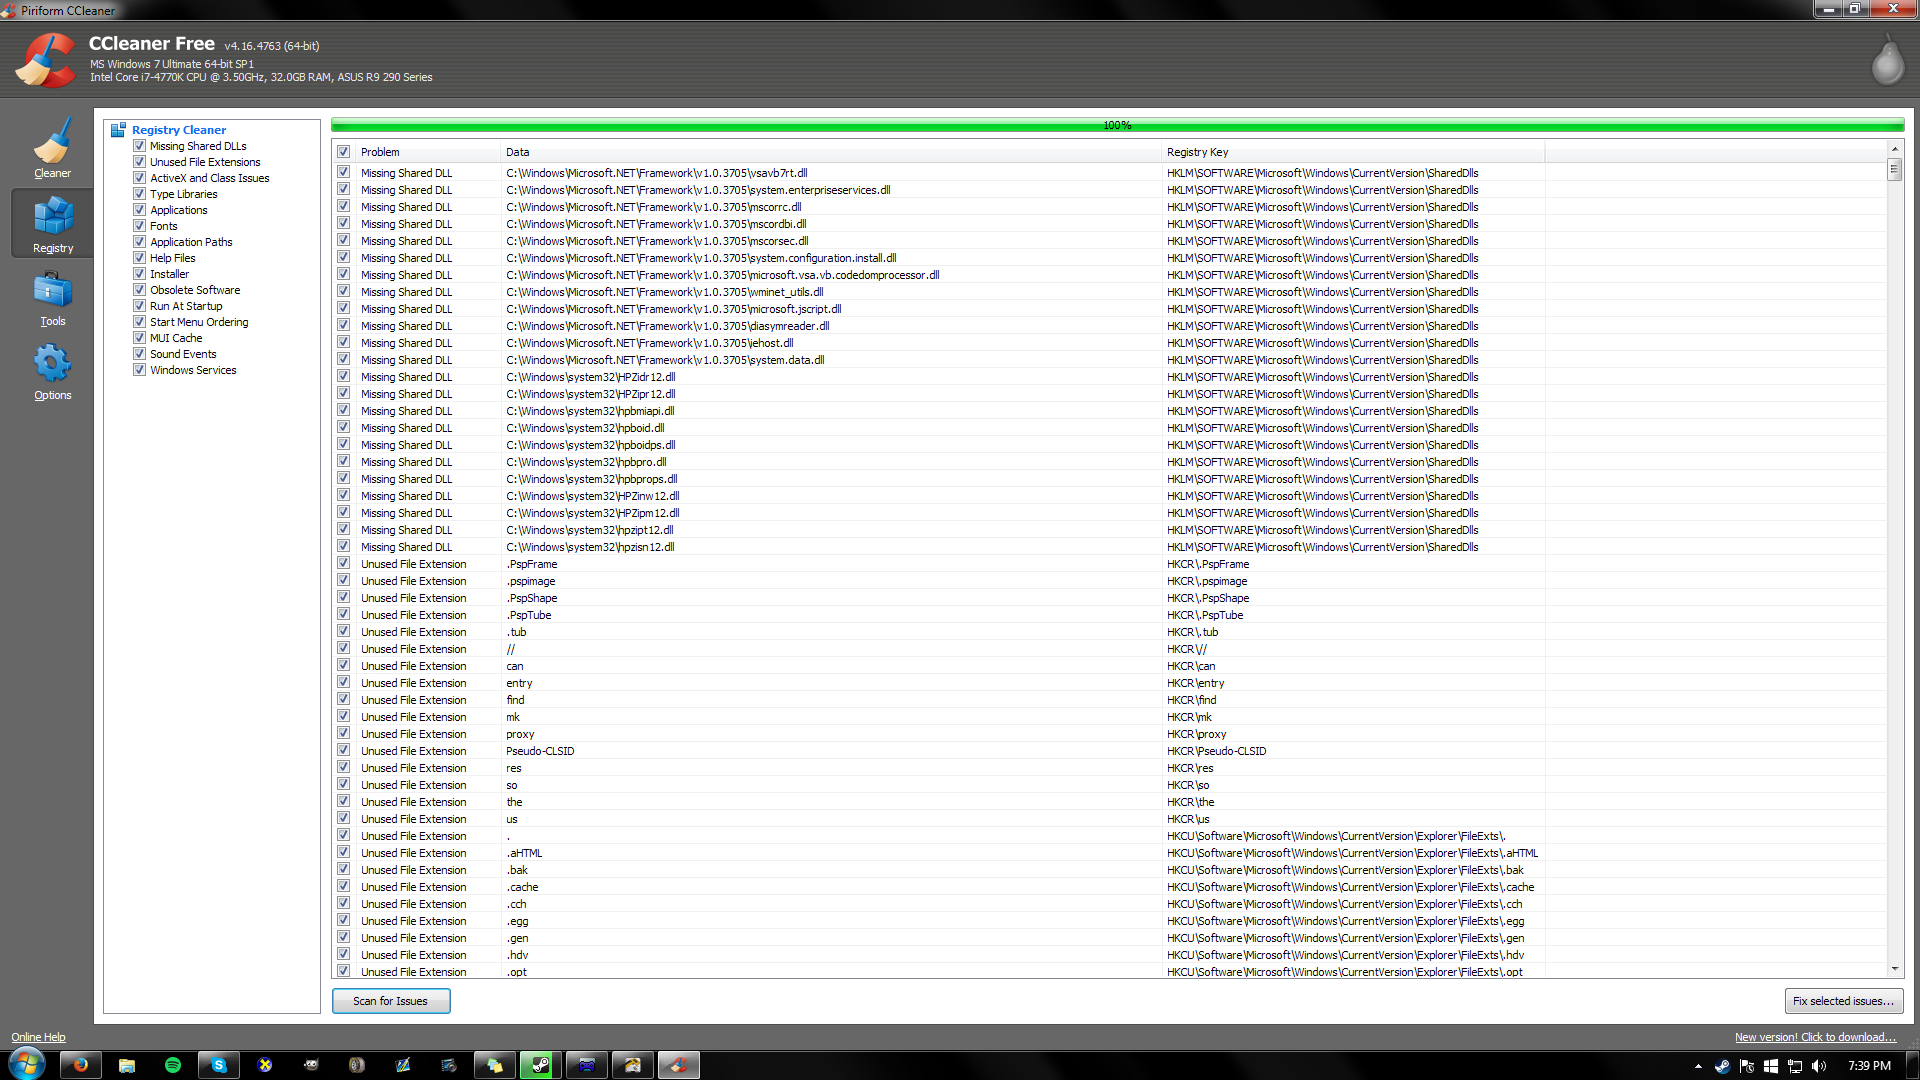Click the New version download link
This screenshot has height=1080, width=1920.
(1815, 1037)
